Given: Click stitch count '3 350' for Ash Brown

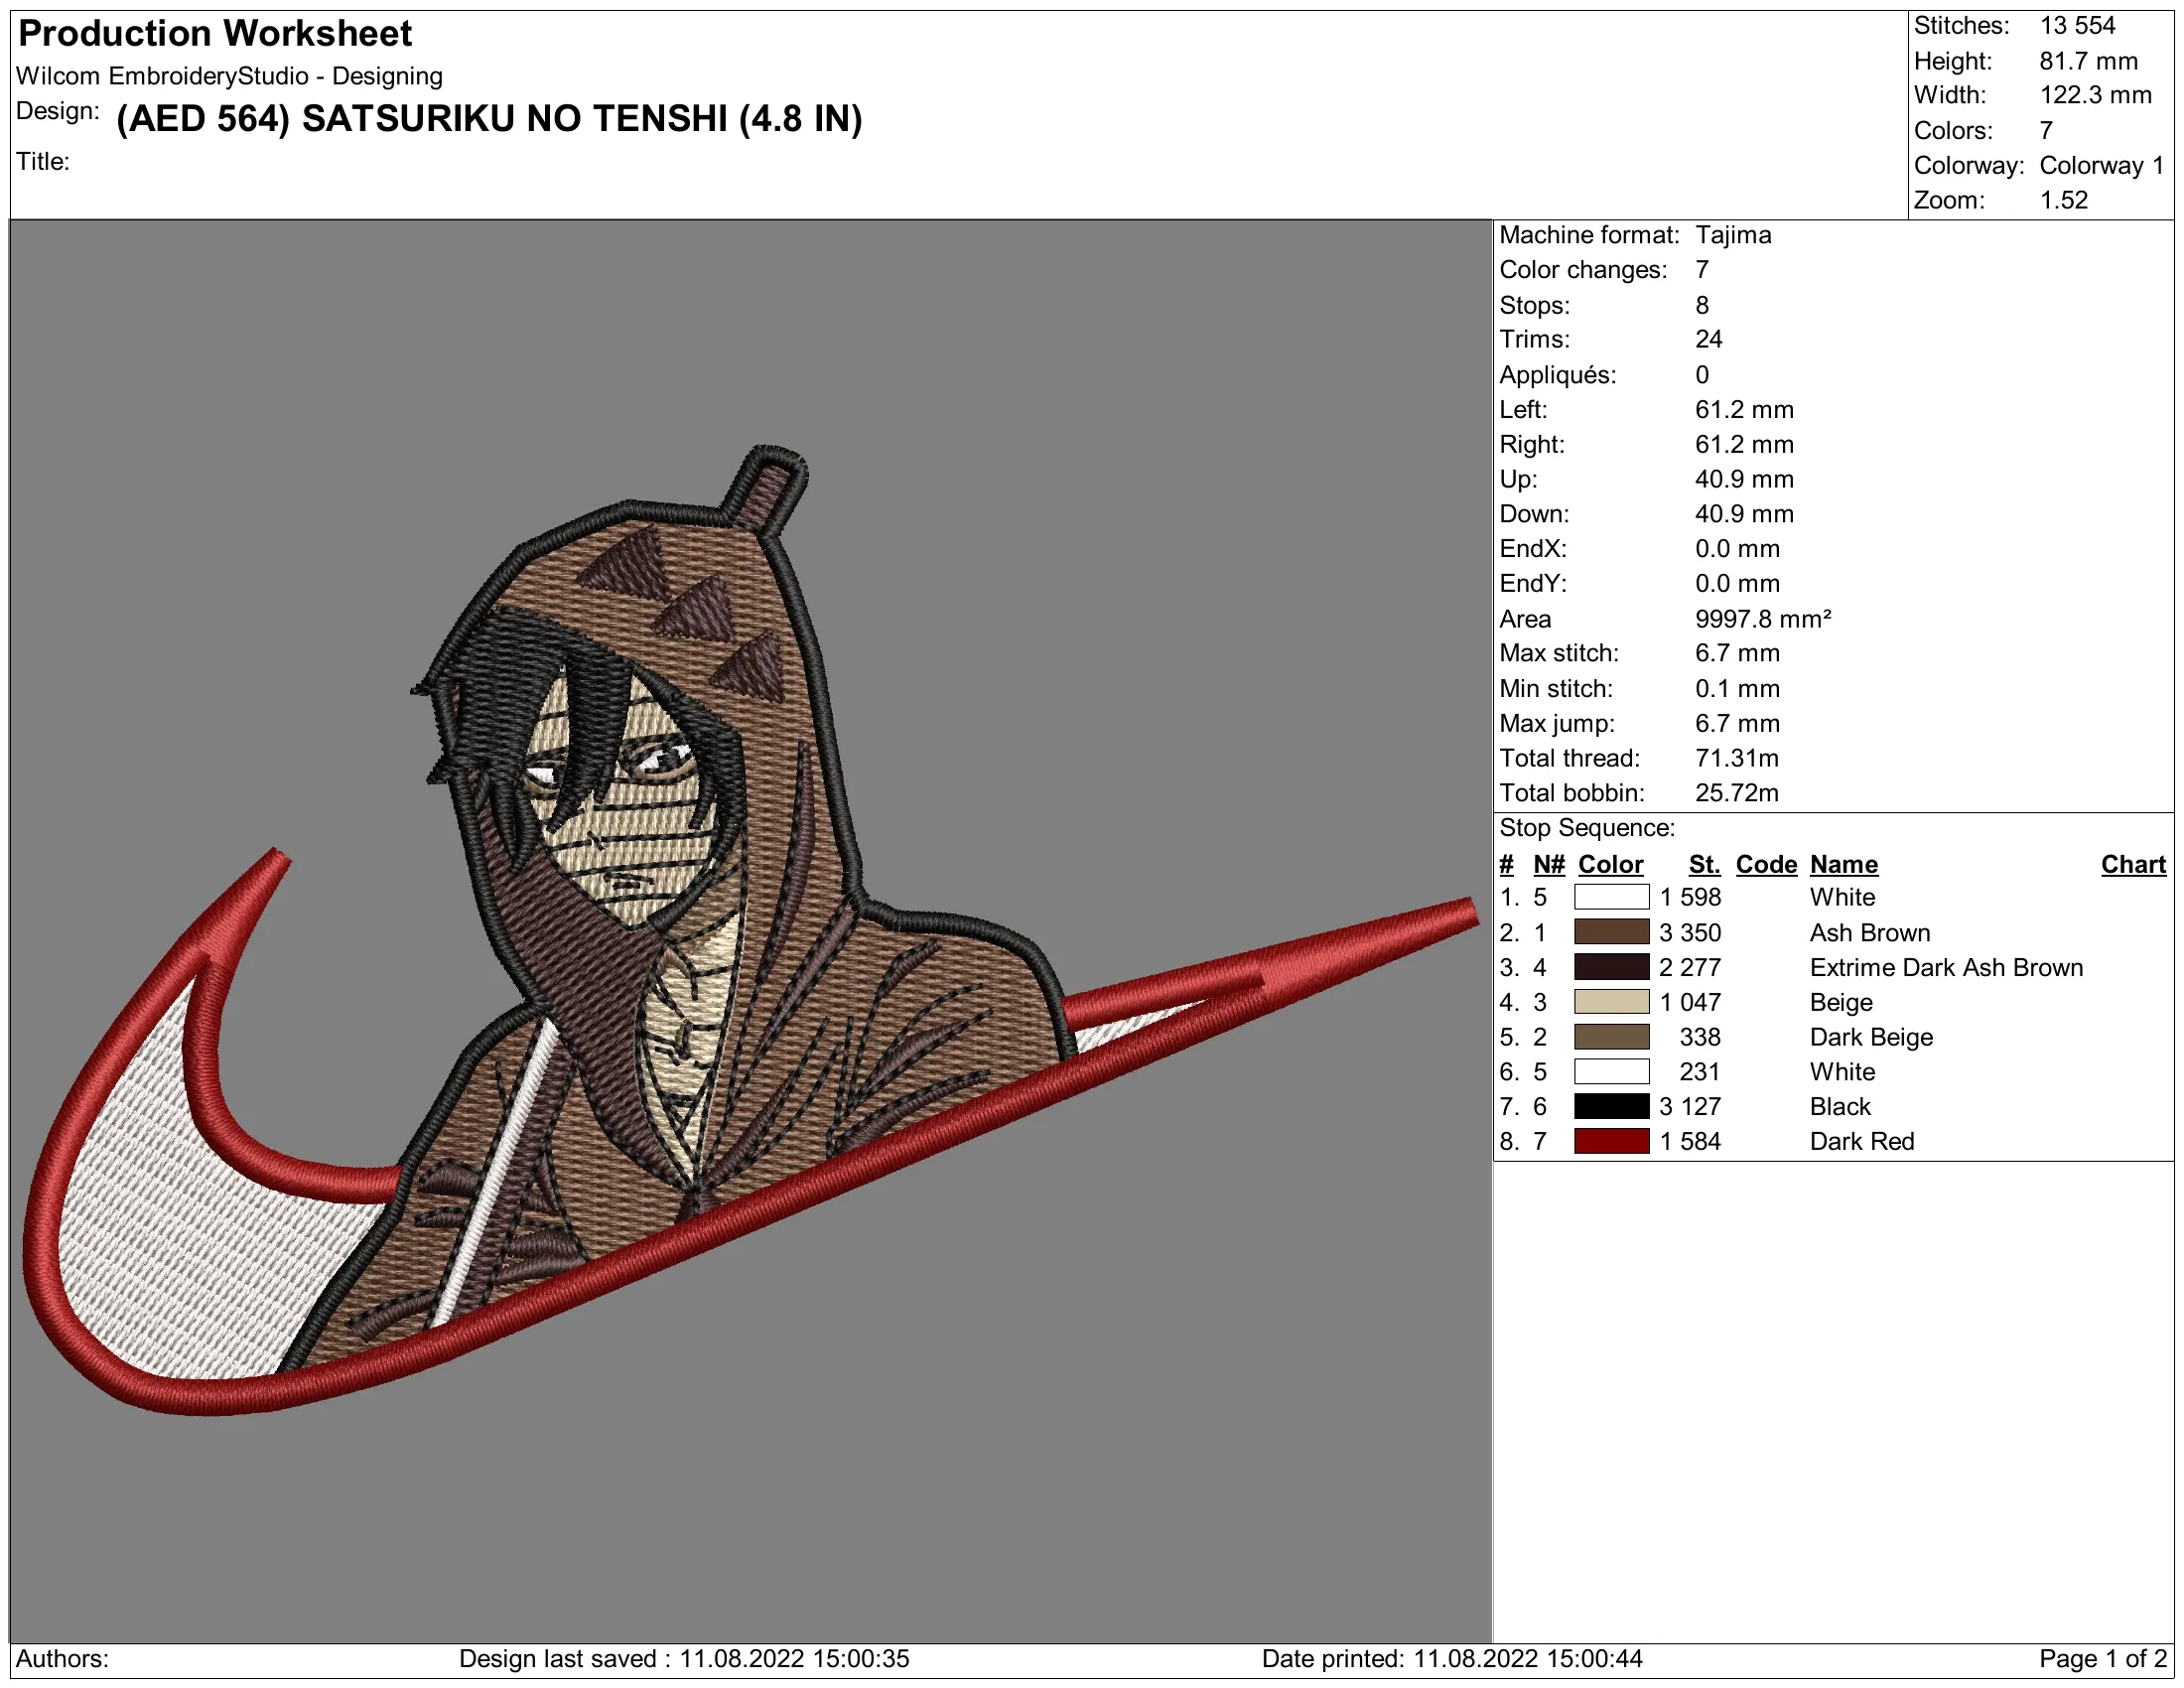Looking at the screenshot, I should click(1690, 932).
